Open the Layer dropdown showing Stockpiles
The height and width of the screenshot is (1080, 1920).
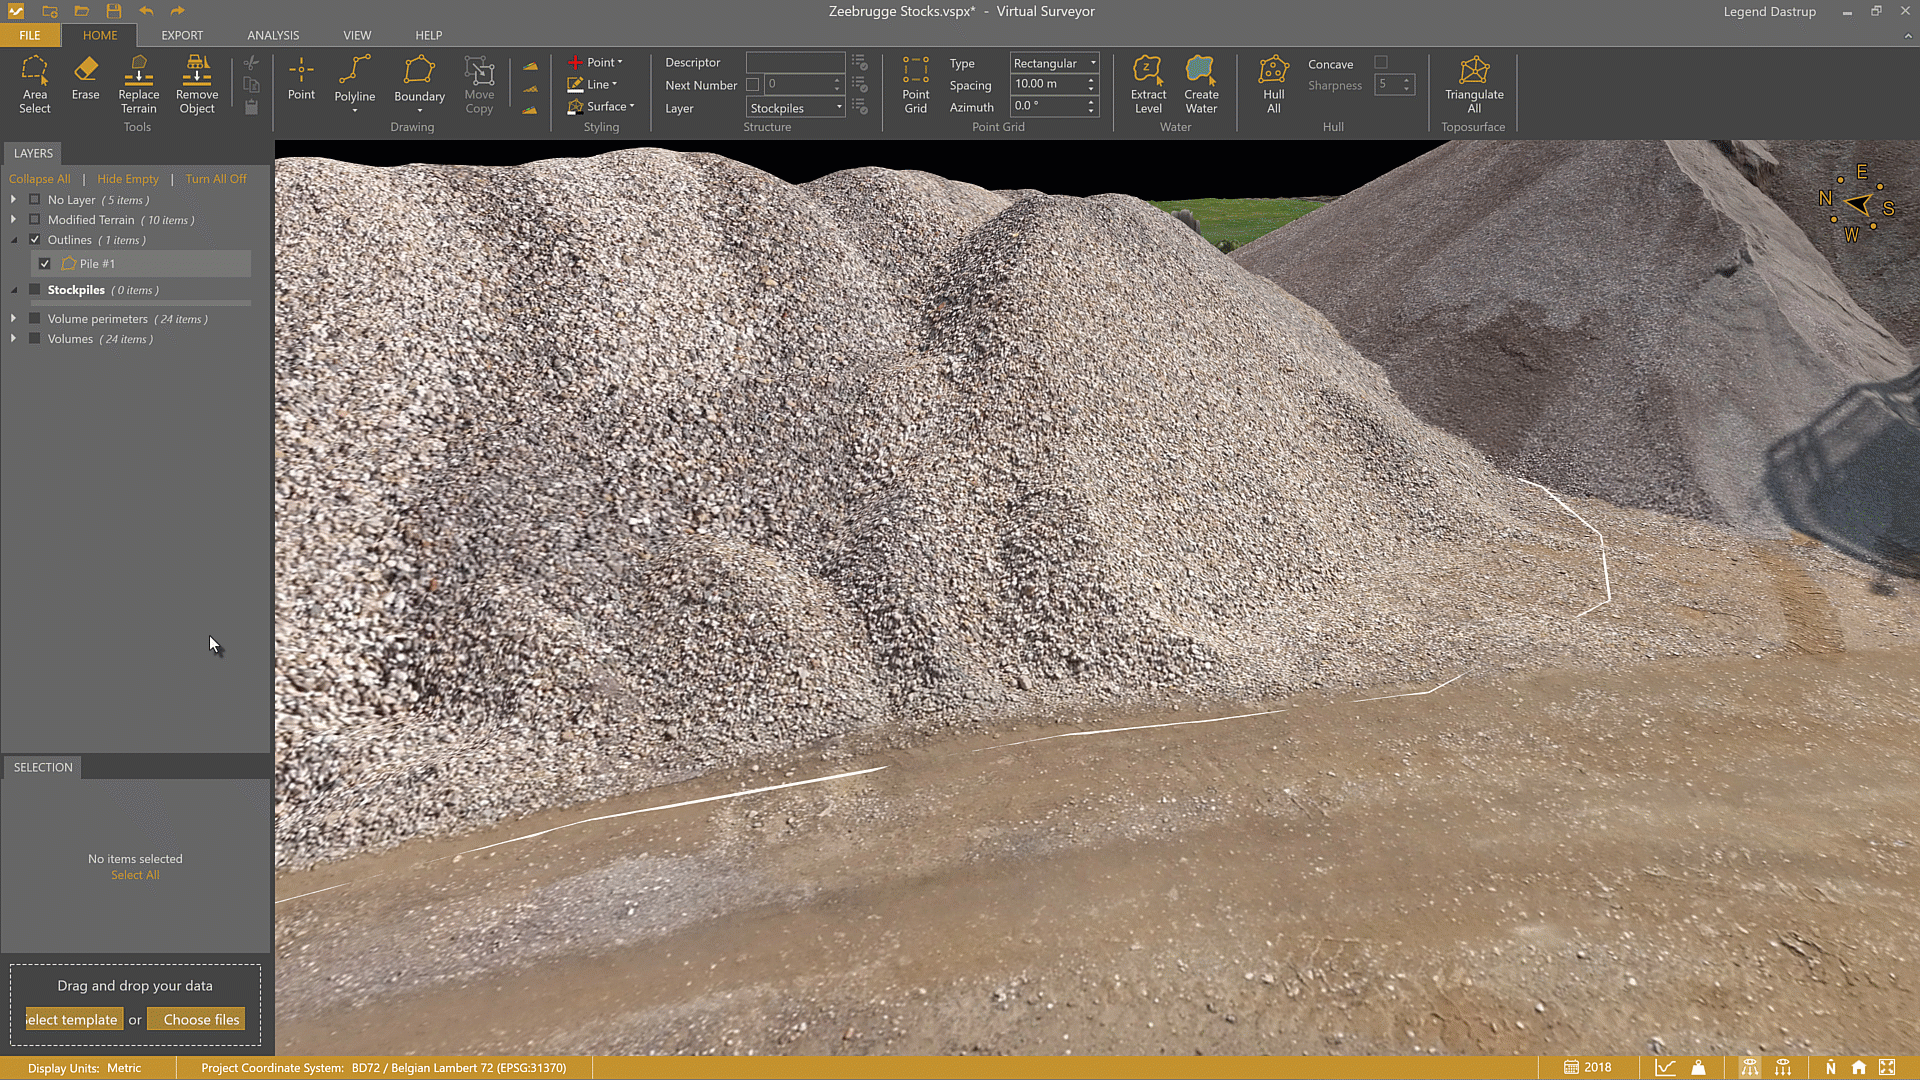coord(794,107)
